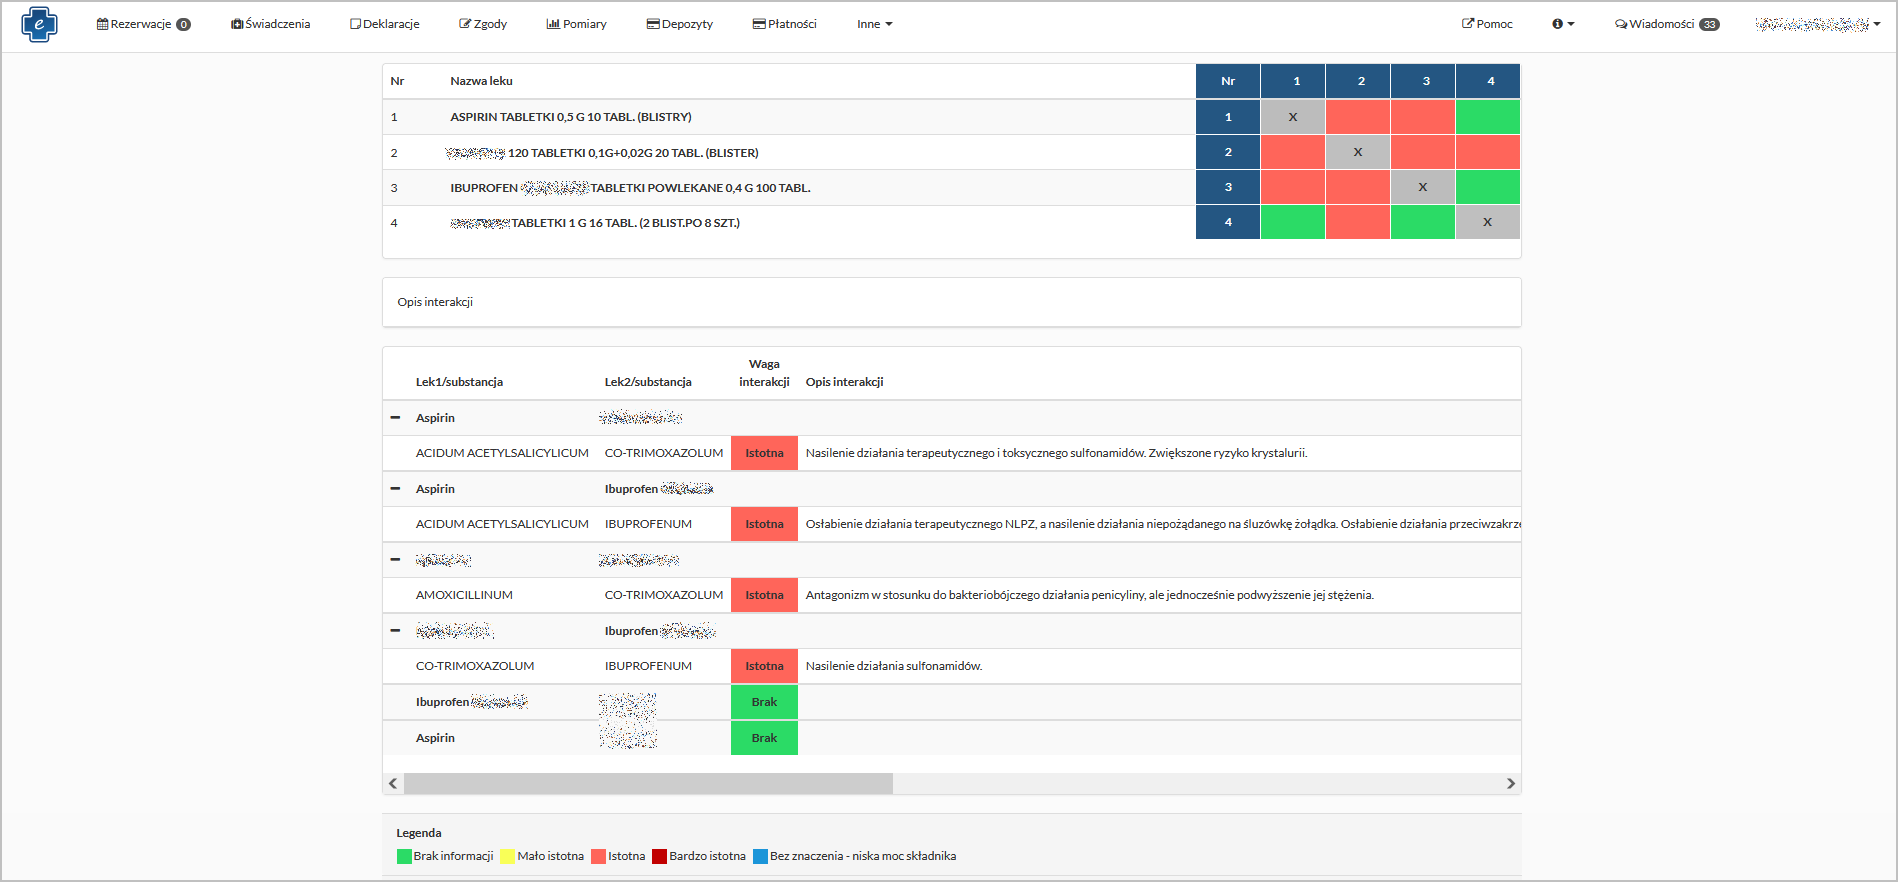
Task: Select the ASPIRIN TABLETKI drug row
Action: point(570,117)
